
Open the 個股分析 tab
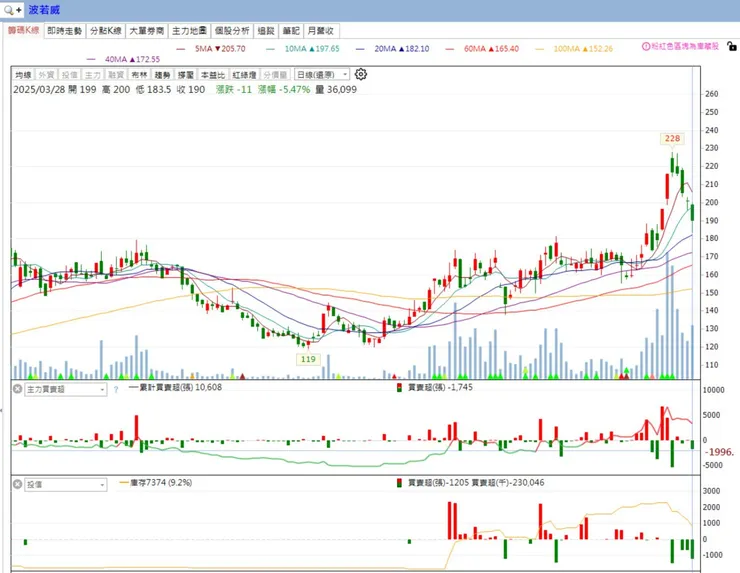[232, 31]
